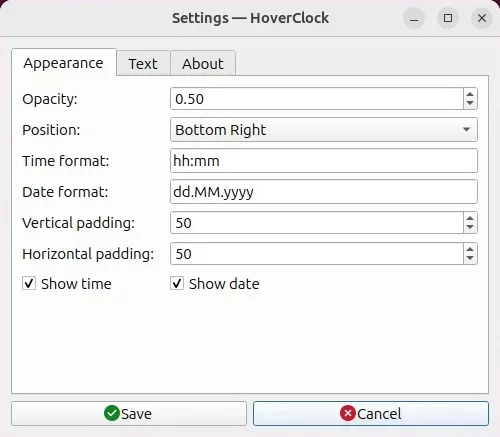Decrease Opacity with the down arrow
Screen dimensions: 500x437
click(x=470, y=104)
